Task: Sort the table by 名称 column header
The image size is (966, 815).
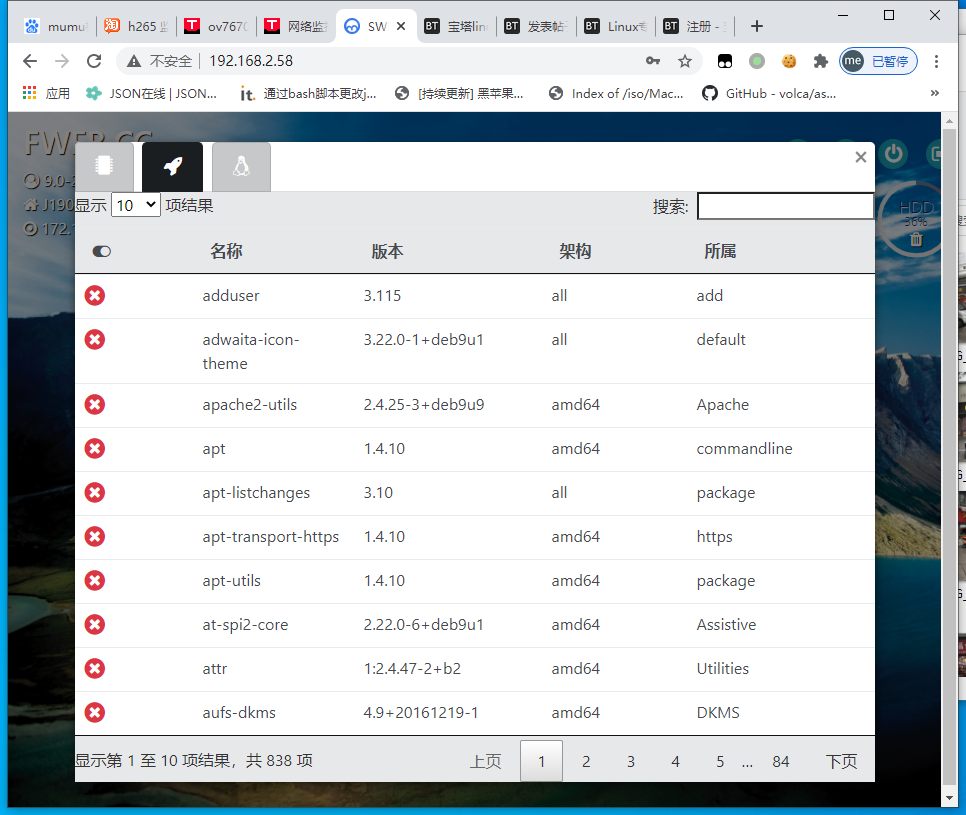Action: pos(226,251)
